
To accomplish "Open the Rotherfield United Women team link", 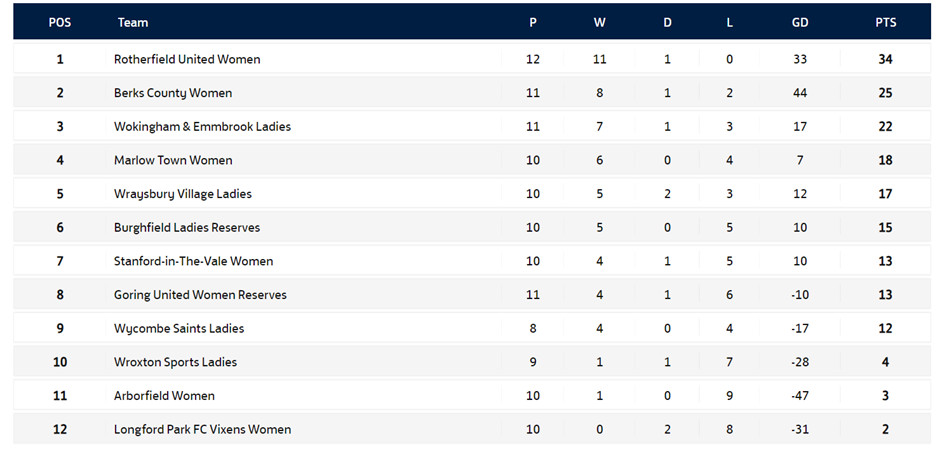I will coord(187,59).
